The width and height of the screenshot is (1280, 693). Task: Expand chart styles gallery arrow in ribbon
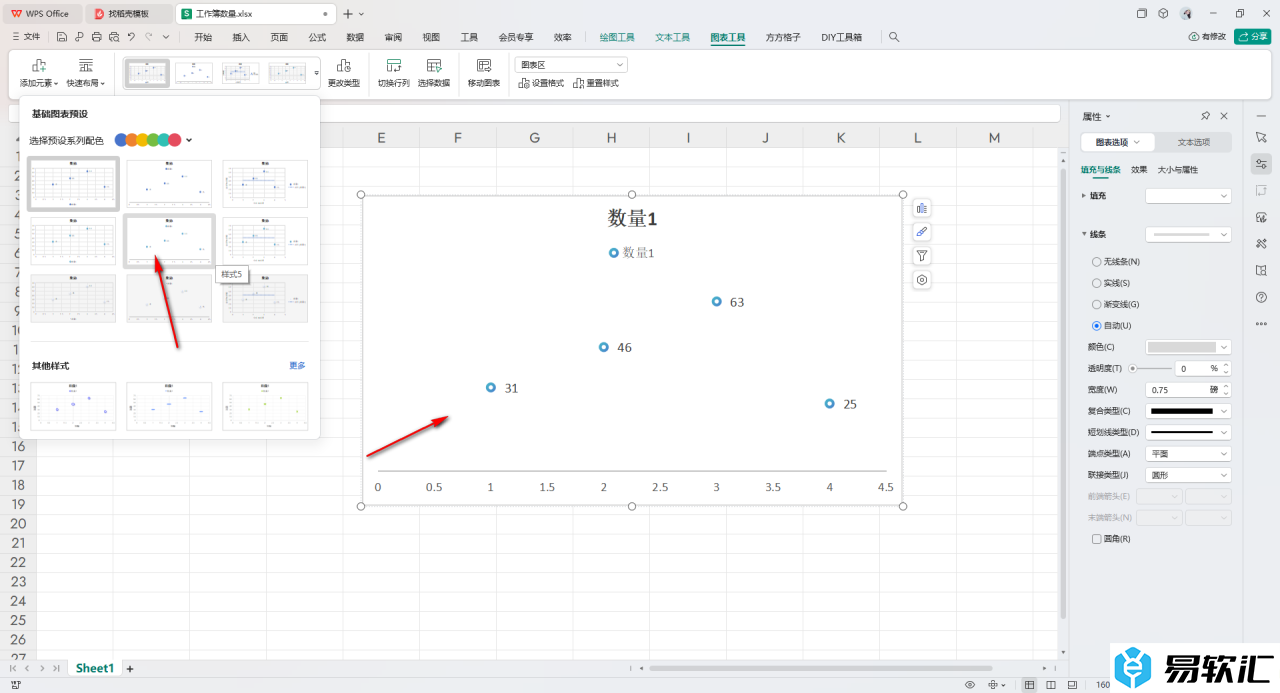click(x=317, y=73)
